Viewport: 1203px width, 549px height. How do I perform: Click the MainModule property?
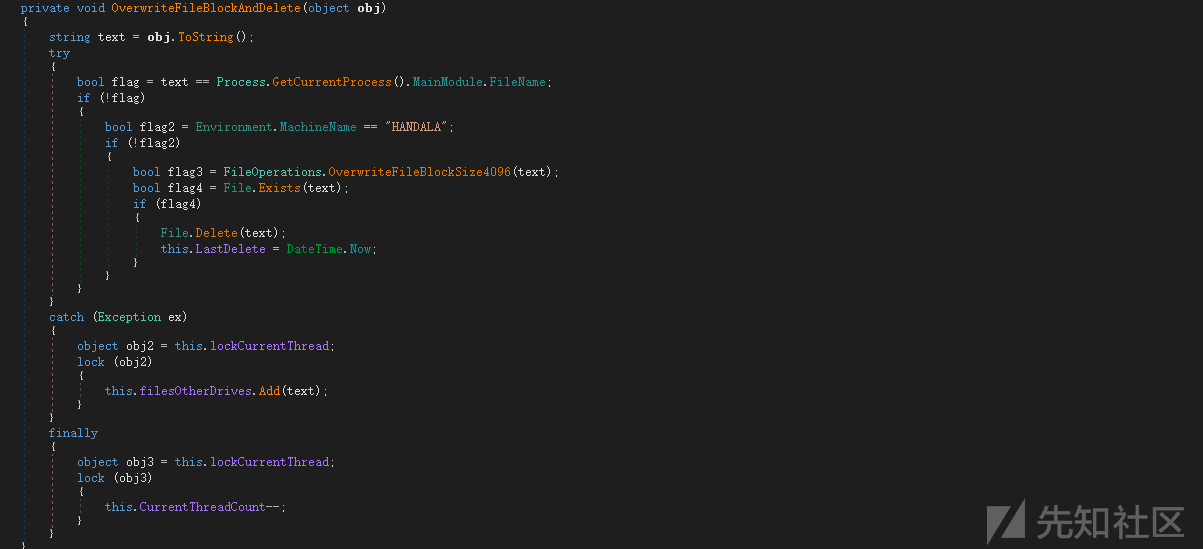[447, 82]
